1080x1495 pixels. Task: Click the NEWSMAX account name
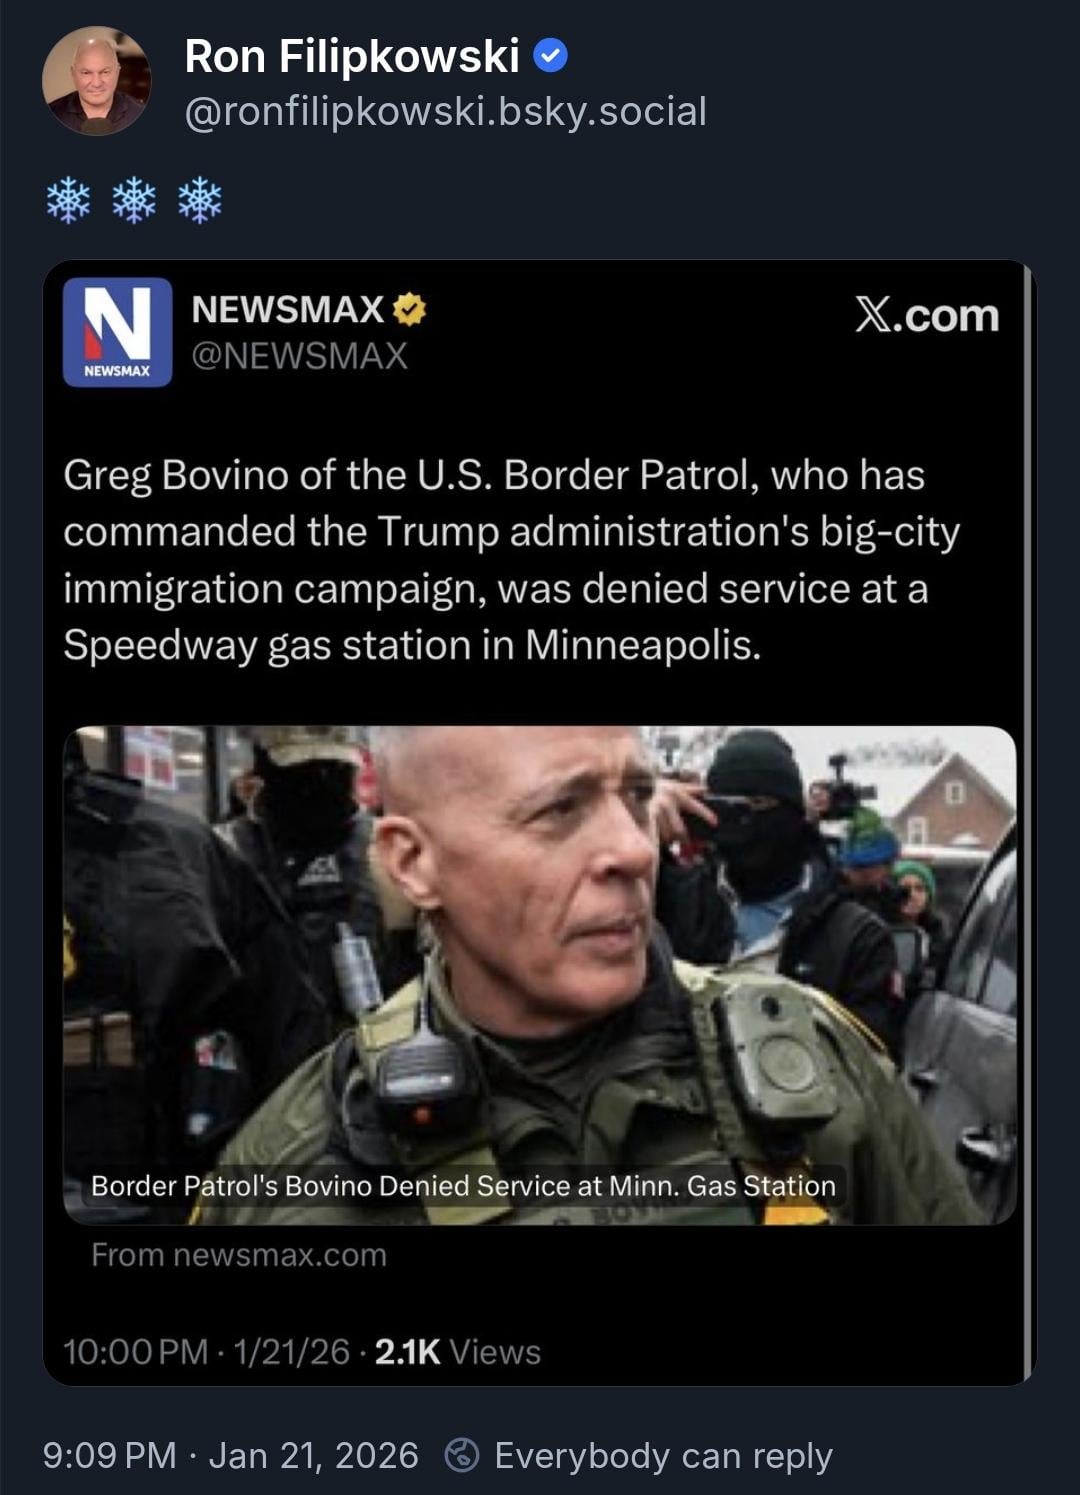click(288, 310)
